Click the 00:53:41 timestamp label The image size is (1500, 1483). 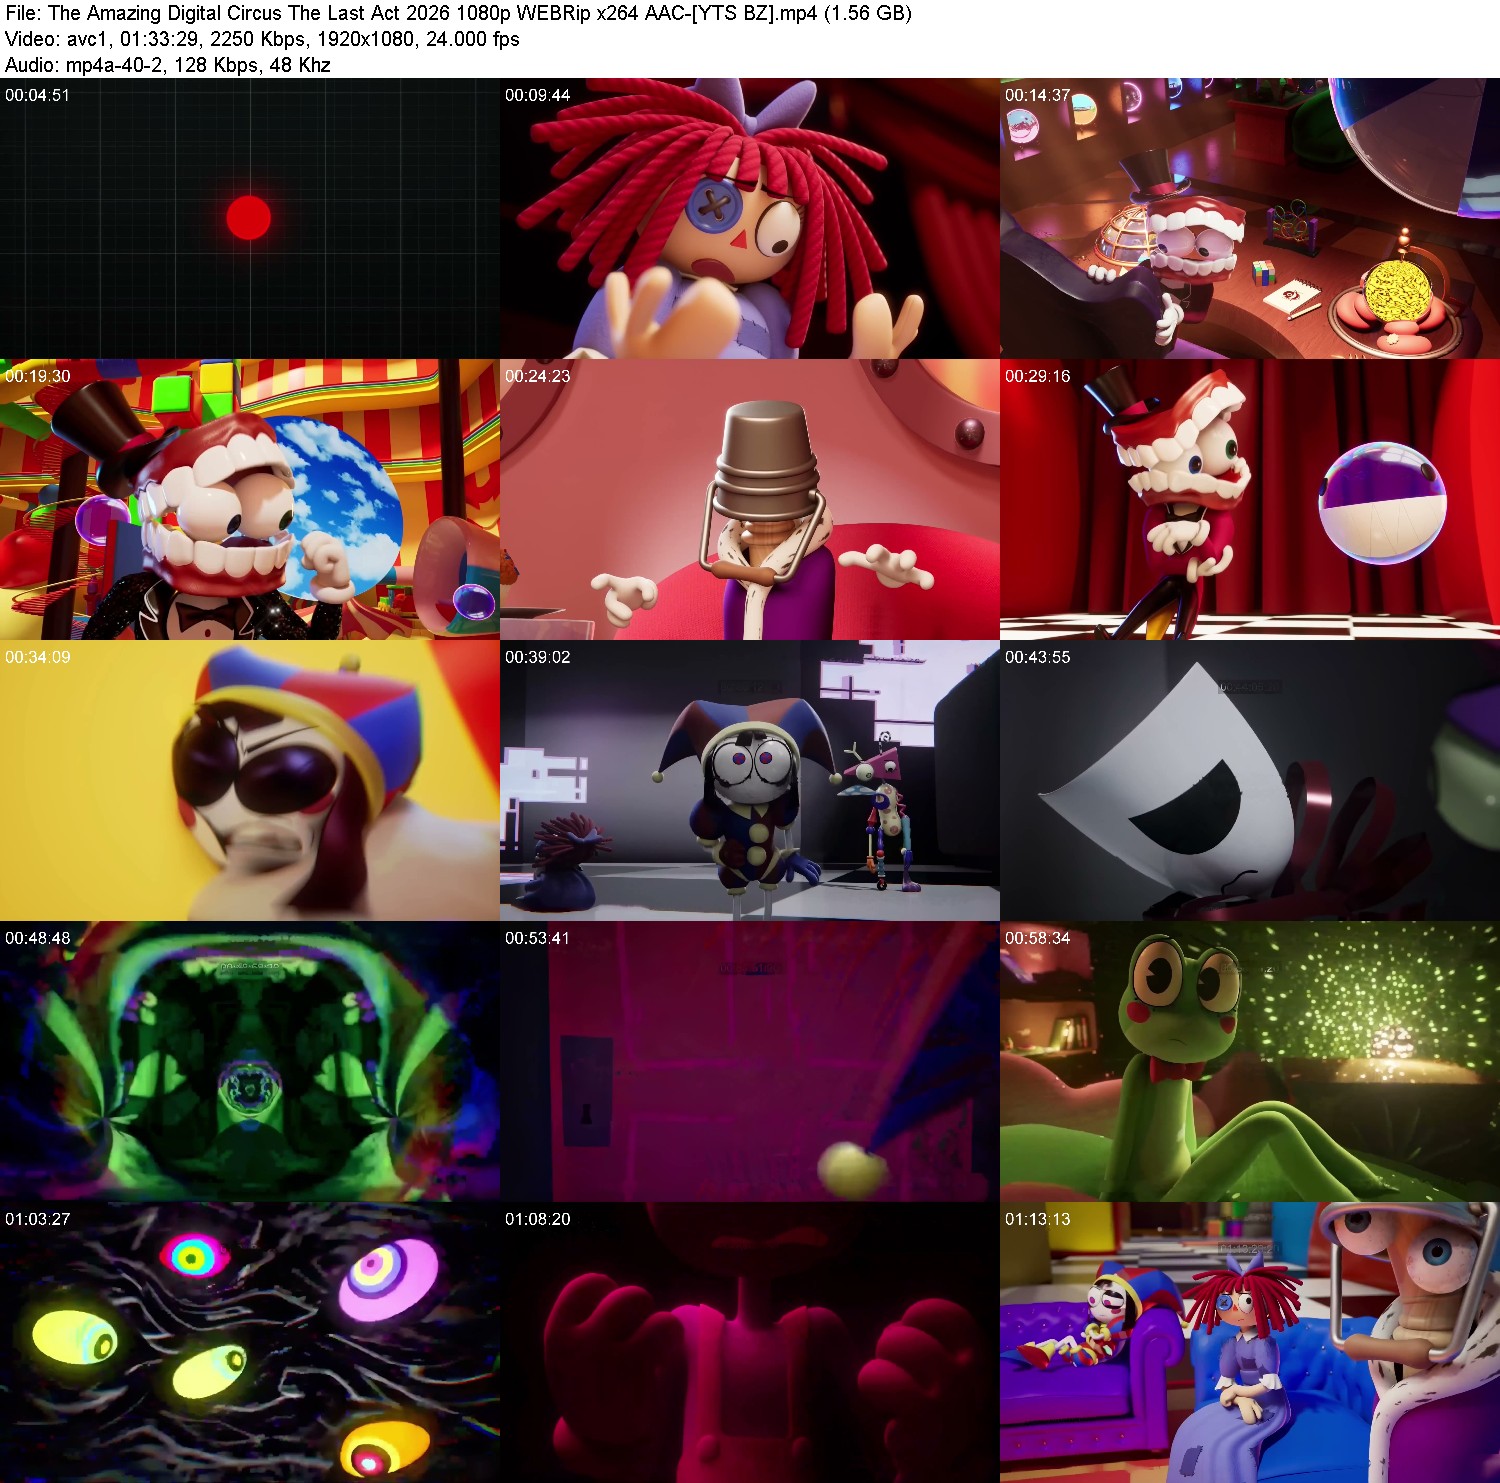click(x=537, y=938)
